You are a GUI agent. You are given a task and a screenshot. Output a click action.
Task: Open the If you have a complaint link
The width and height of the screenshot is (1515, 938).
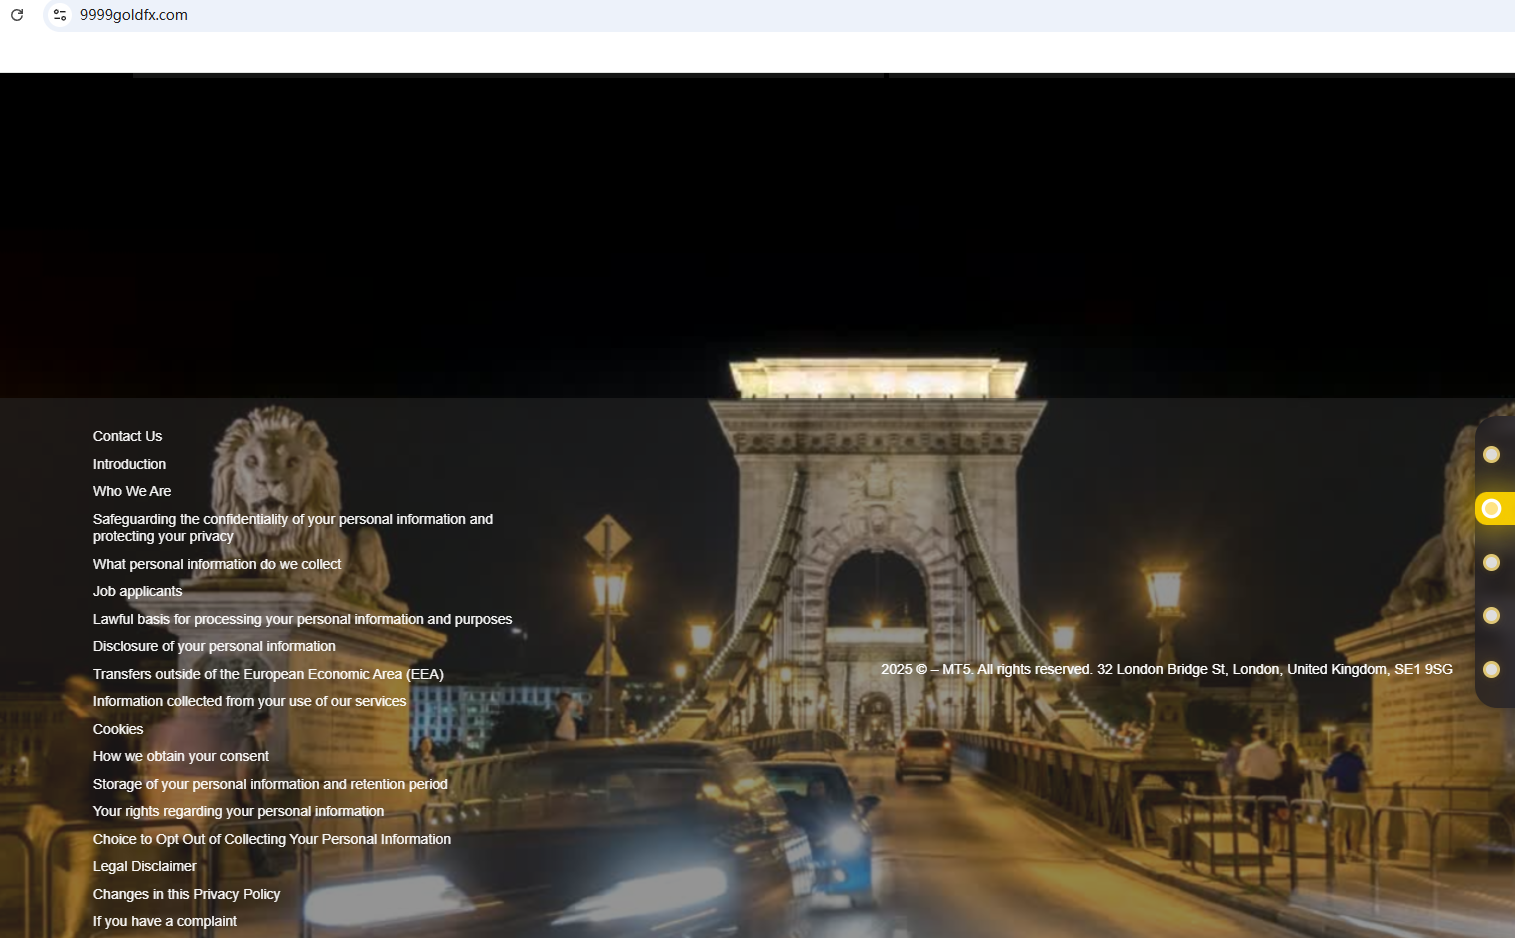(x=165, y=921)
